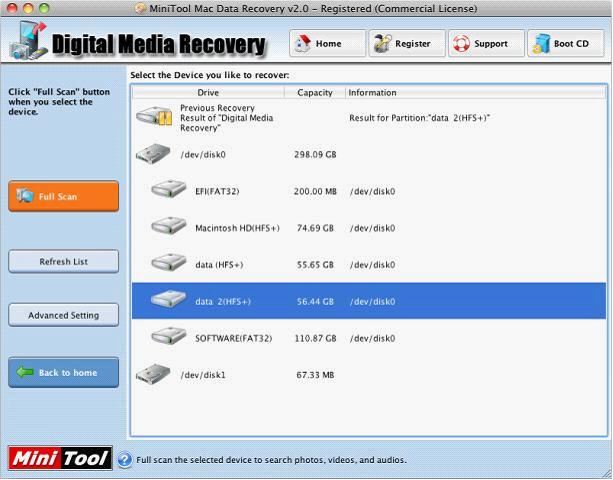613x480 pixels.
Task: Select the "/dev/disk0" drive name
Action: (x=203, y=154)
